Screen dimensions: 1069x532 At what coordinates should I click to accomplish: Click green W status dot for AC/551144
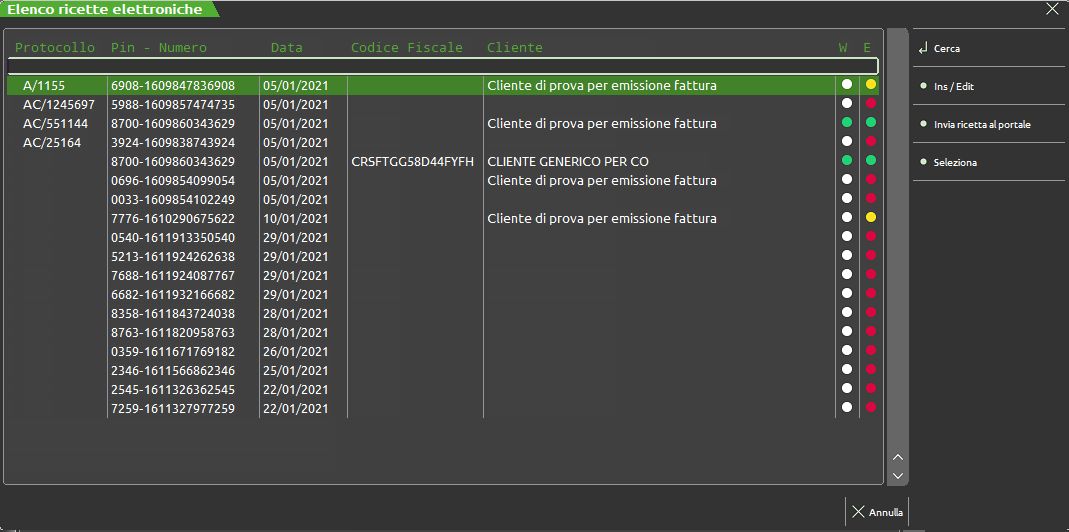click(x=847, y=123)
